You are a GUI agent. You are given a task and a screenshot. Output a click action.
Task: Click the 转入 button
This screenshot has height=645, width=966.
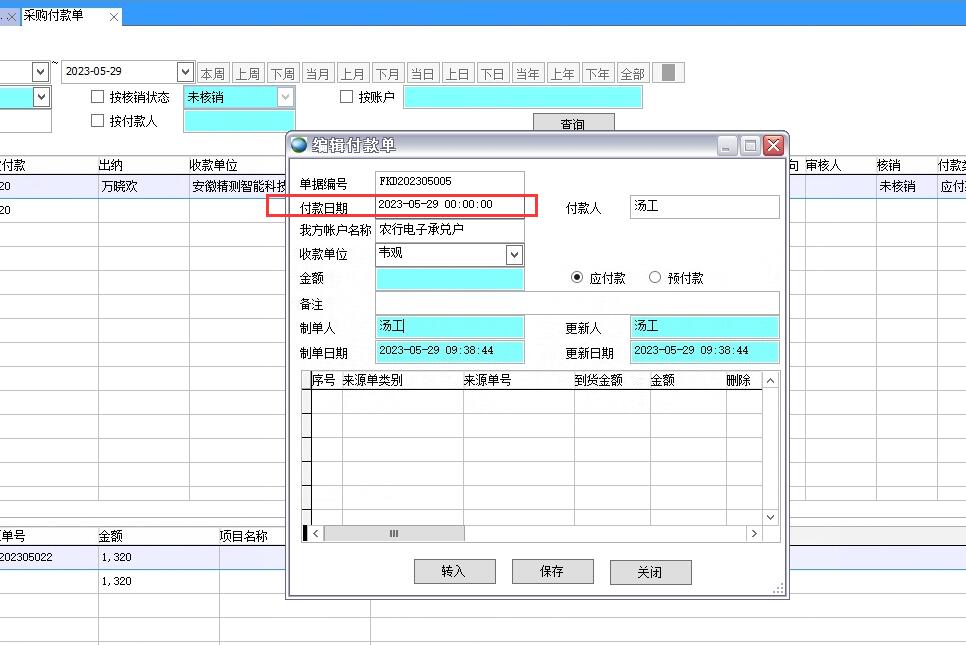(x=454, y=571)
